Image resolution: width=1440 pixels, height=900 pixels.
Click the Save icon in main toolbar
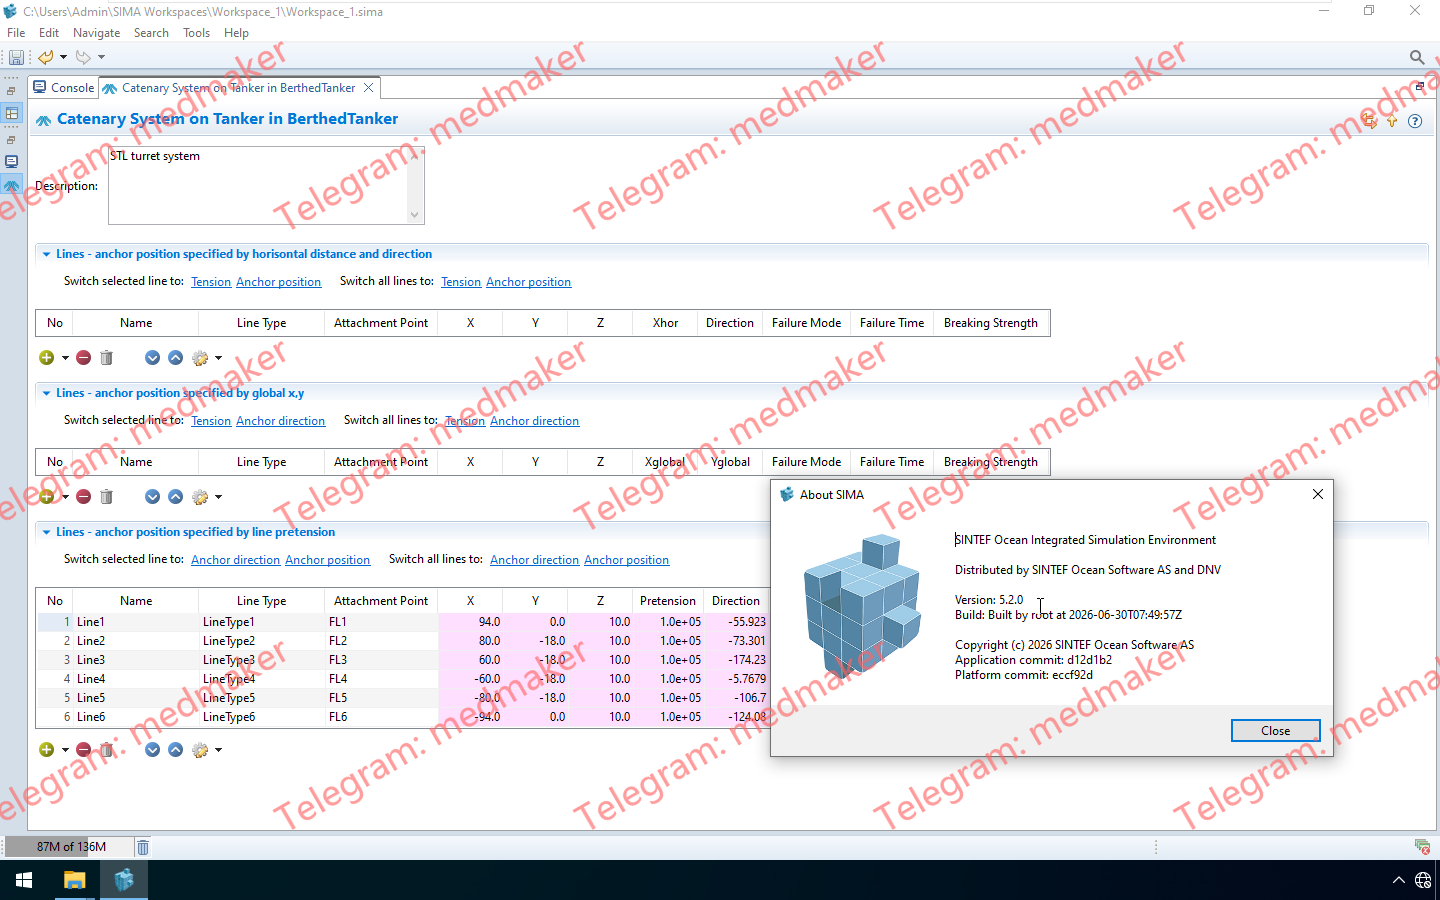(16, 57)
